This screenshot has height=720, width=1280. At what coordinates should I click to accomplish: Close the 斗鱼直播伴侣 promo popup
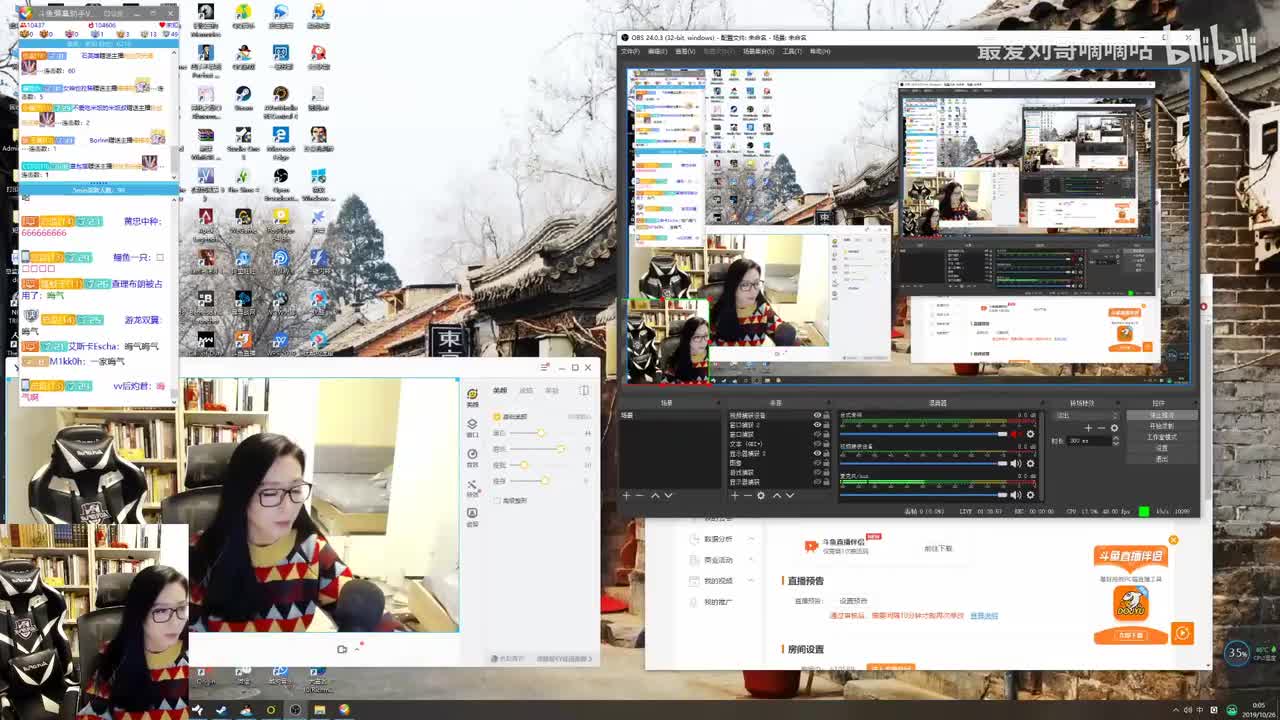click(x=1173, y=540)
